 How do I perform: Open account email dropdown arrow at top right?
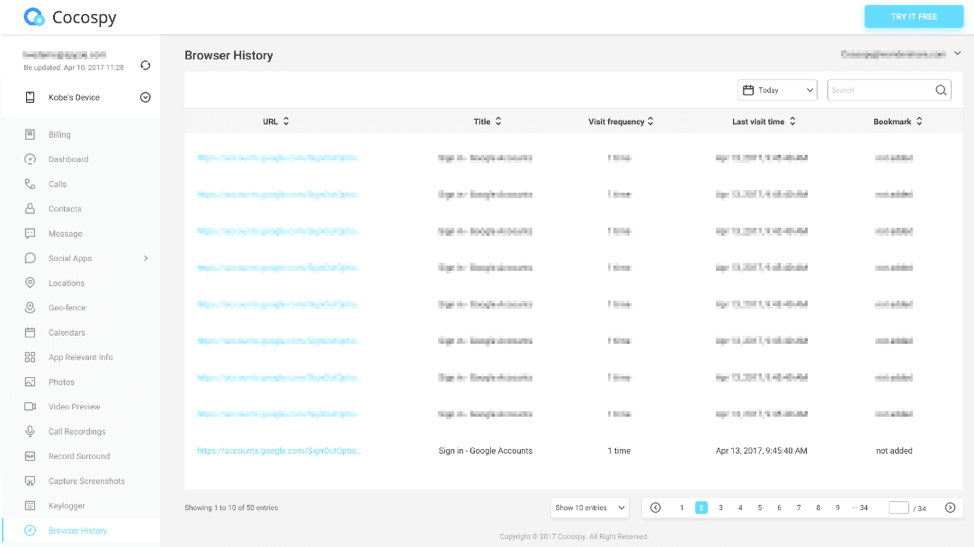click(x=957, y=53)
